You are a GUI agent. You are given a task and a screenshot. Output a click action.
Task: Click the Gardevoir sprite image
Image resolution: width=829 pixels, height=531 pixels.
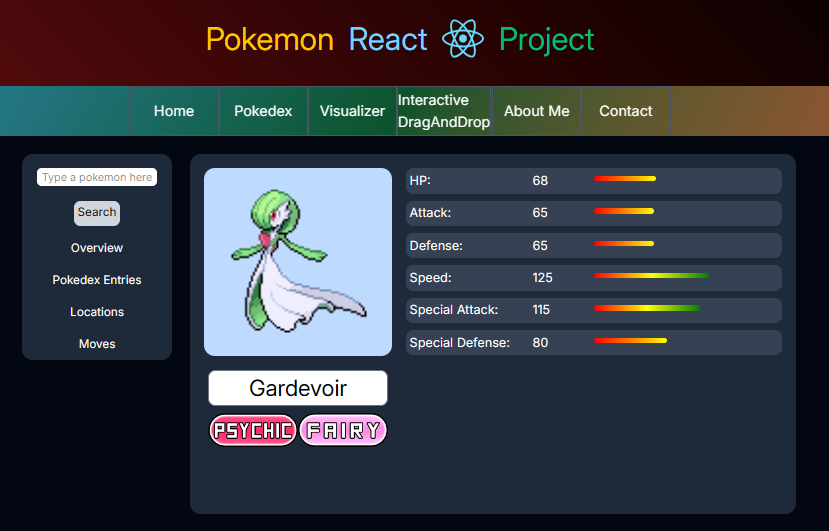pos(298,262)
